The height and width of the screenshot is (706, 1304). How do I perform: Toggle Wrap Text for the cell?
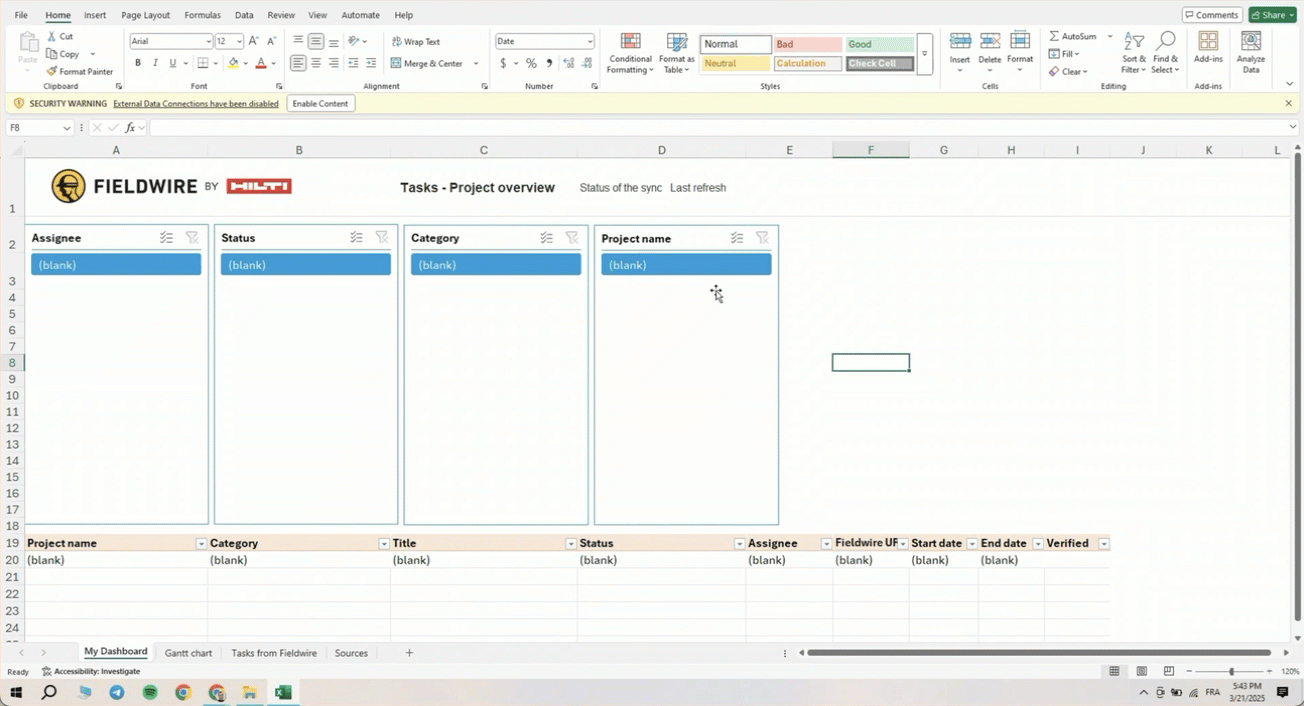click(x=415, y=42)
